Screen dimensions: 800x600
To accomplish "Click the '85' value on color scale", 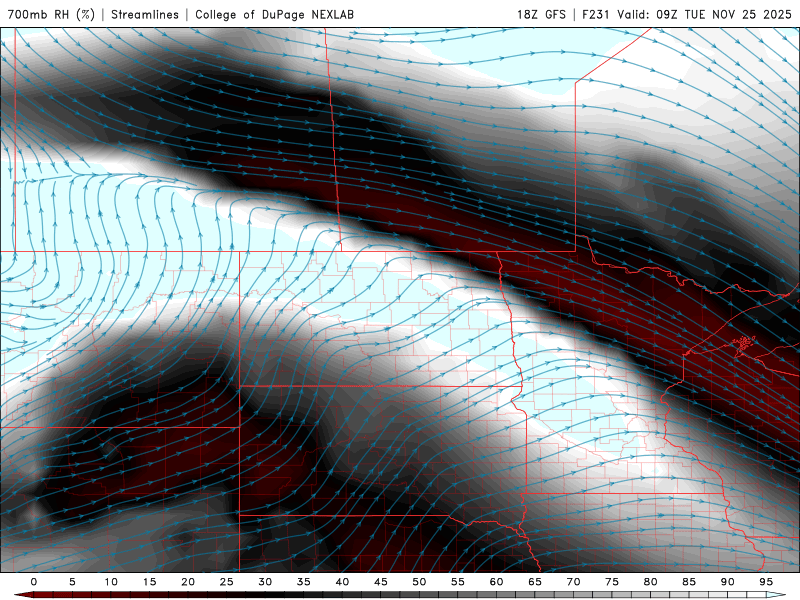I will tap(689, 582).
